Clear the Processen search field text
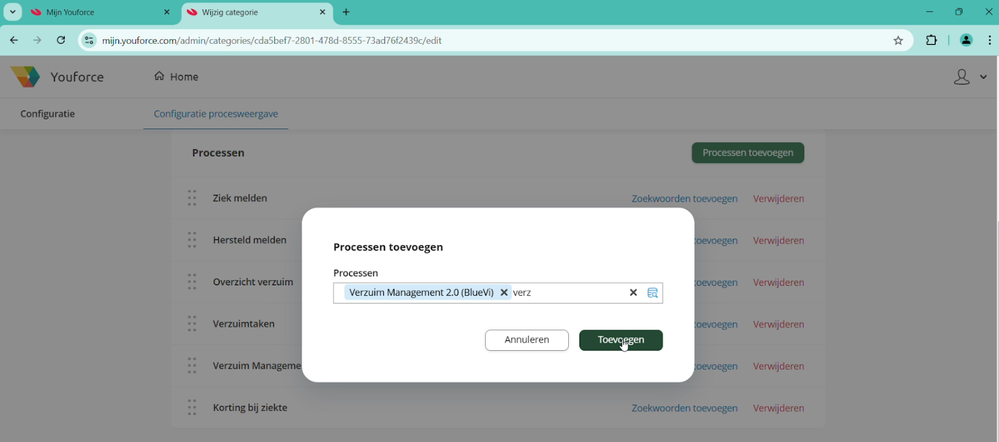999x442 pixels. (633, 292)
